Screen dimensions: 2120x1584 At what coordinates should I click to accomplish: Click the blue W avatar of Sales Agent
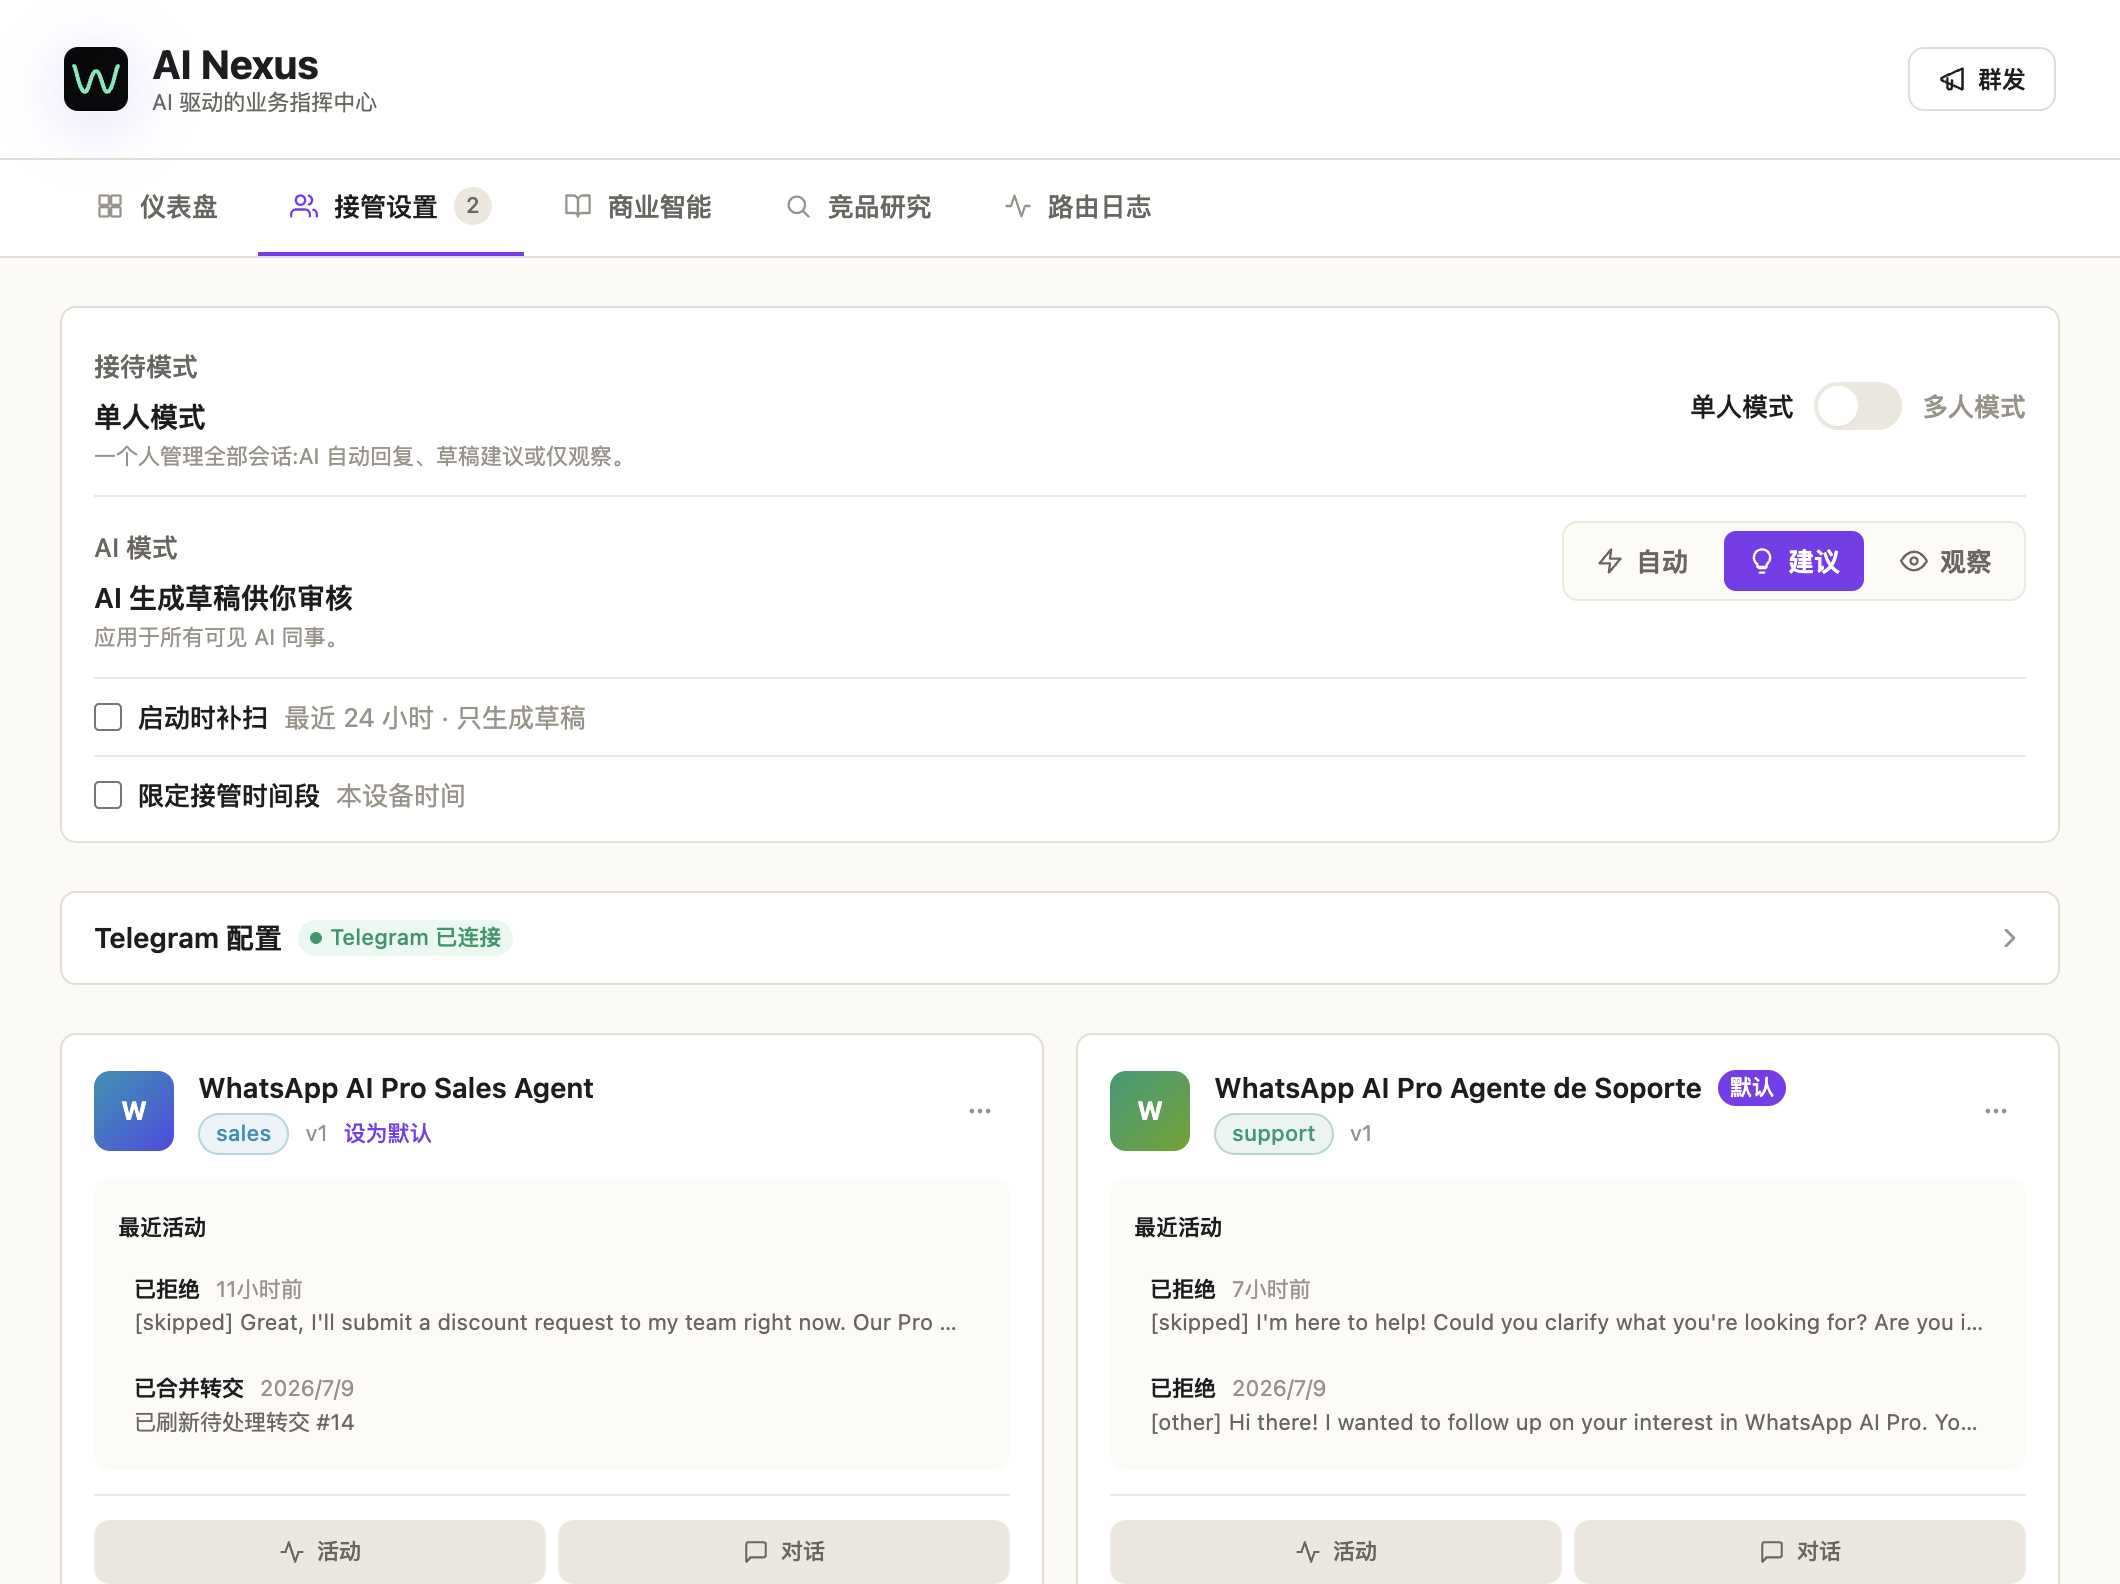tap(134, 1111)
